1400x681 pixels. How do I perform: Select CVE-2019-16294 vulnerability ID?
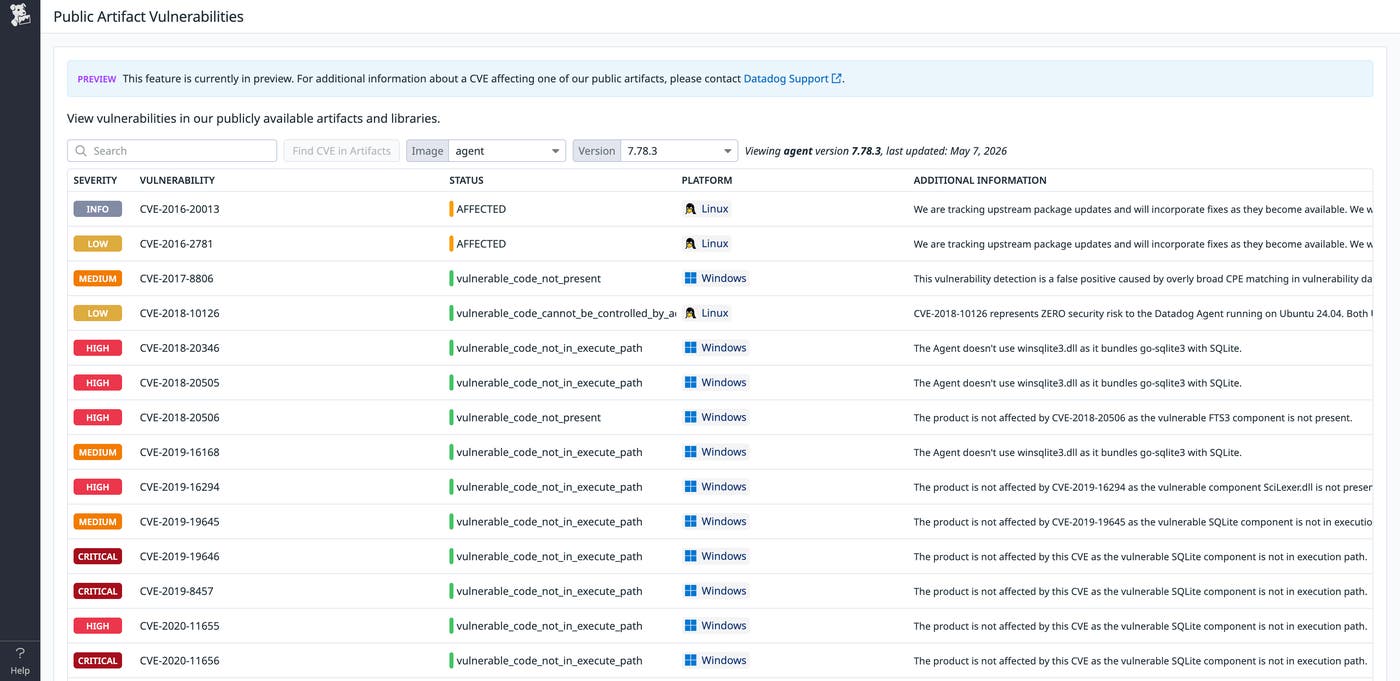point(180,487)
